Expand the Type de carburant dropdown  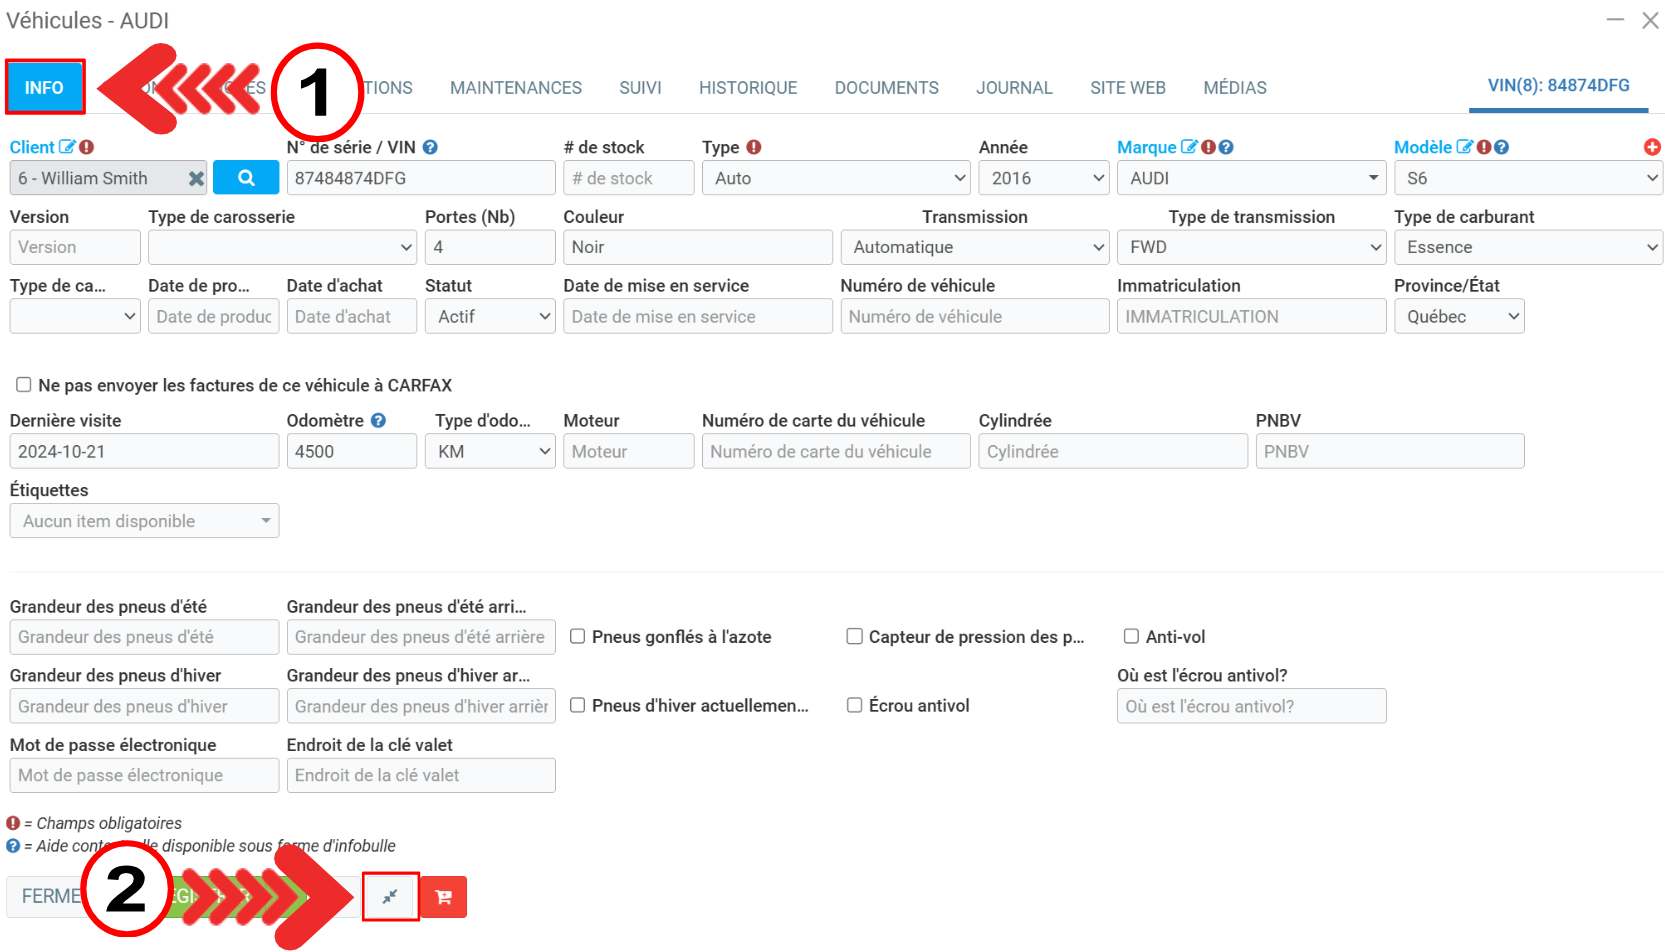(x=1527, y=247)
